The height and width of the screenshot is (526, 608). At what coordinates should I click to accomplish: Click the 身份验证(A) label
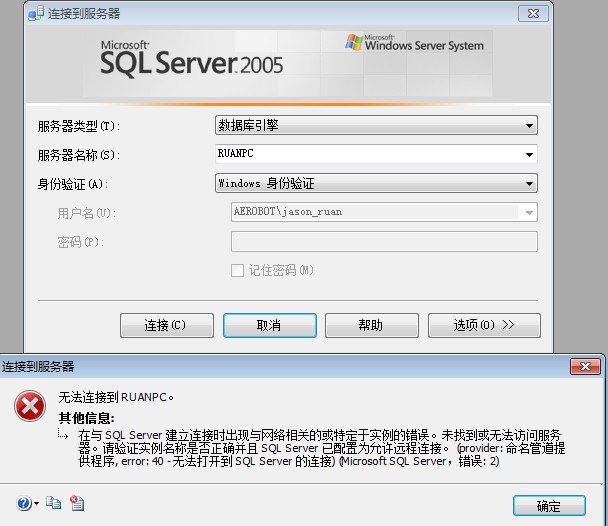point(73,184)
